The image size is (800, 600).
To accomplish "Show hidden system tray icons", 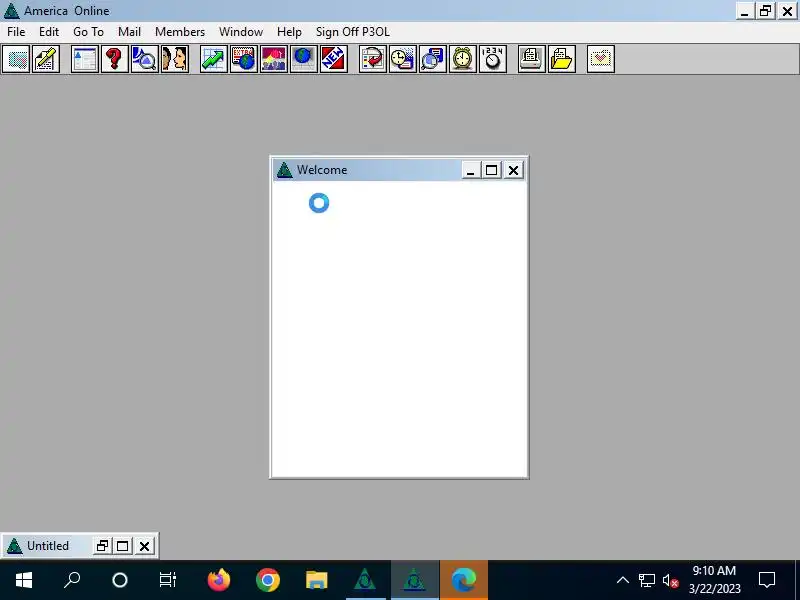I will (x=622, y=580).
